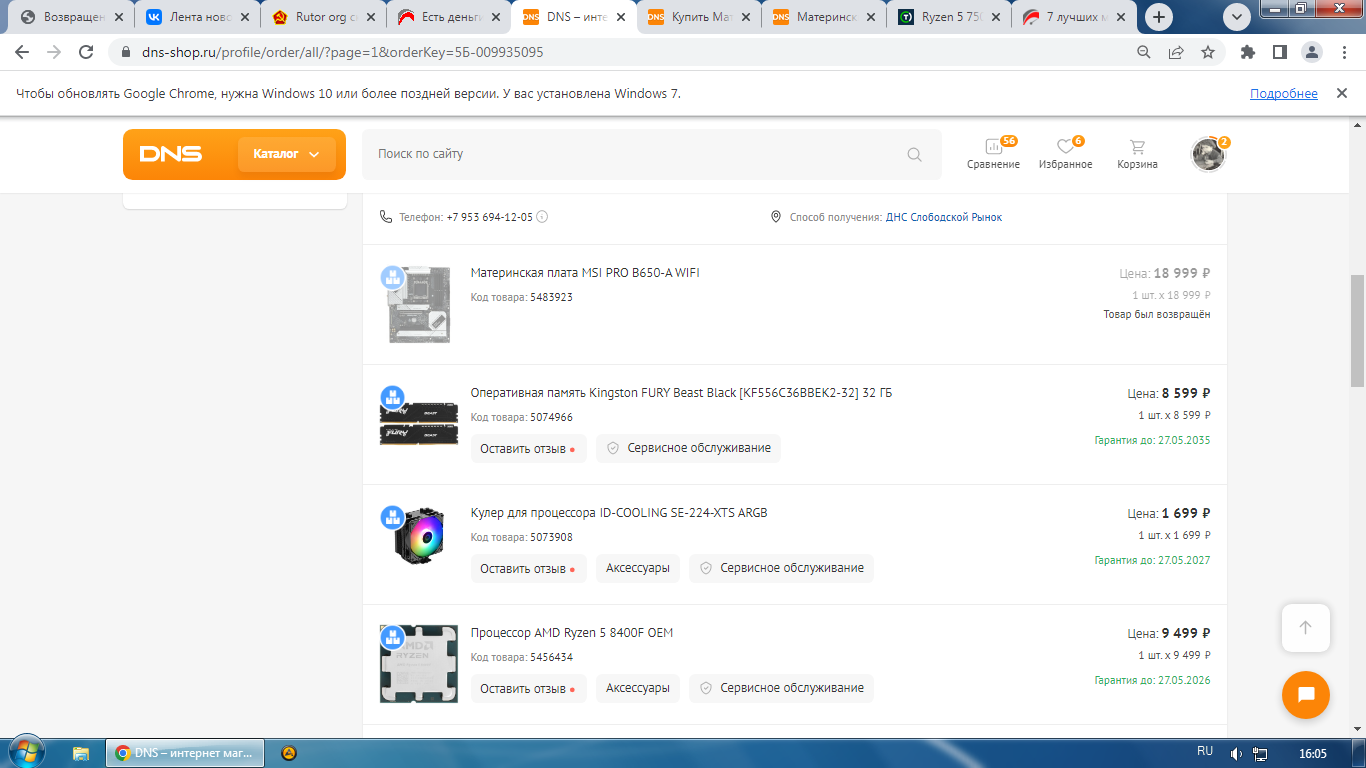Viewport: 1366px width, 768px height.
Task: Click the taskbar clock showing 16:05
Action: [1312, 753]
